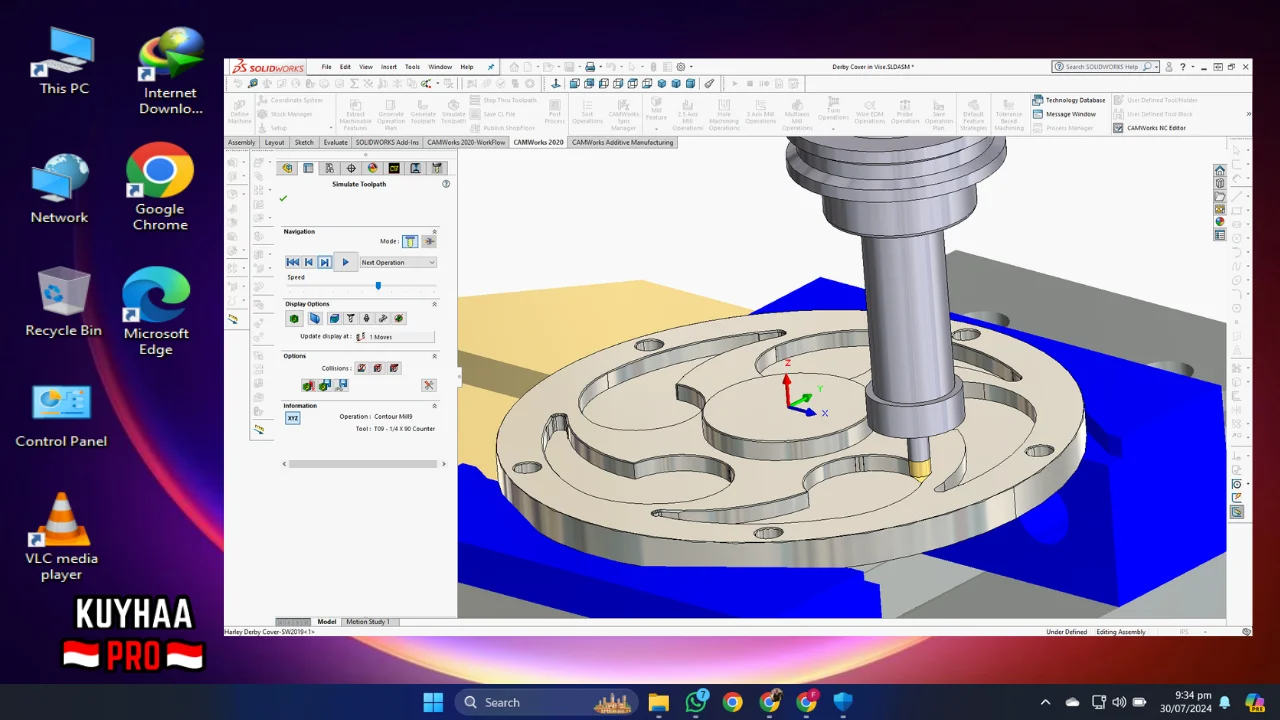The image size is (1280, 720).
Task: Open the Next Operation dropdown
Action: [398, 262]
